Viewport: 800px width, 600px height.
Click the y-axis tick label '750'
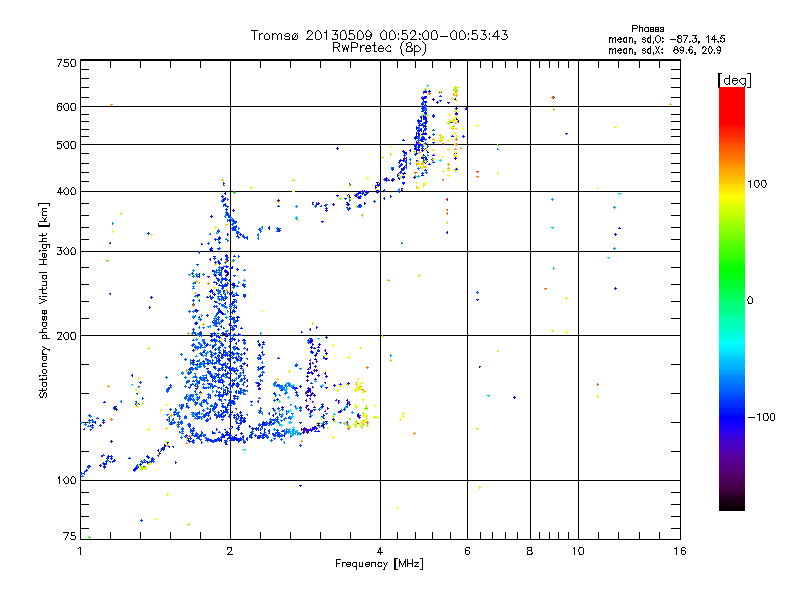[66, 63]
